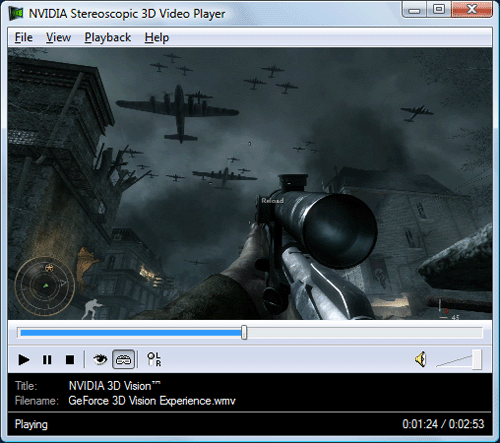Close the NVIDIA video player window
This screenshot has width=500, height=443.
click(x=472, y=9)
